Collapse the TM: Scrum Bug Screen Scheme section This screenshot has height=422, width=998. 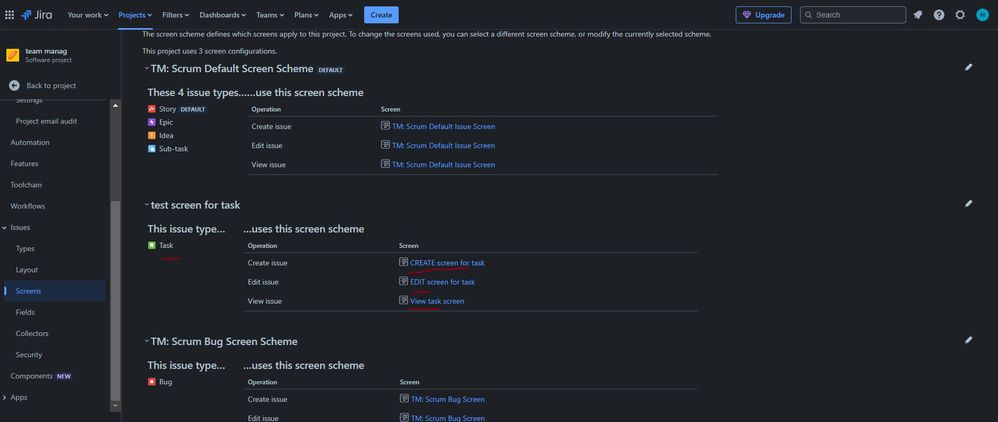[x=146, y=341]
